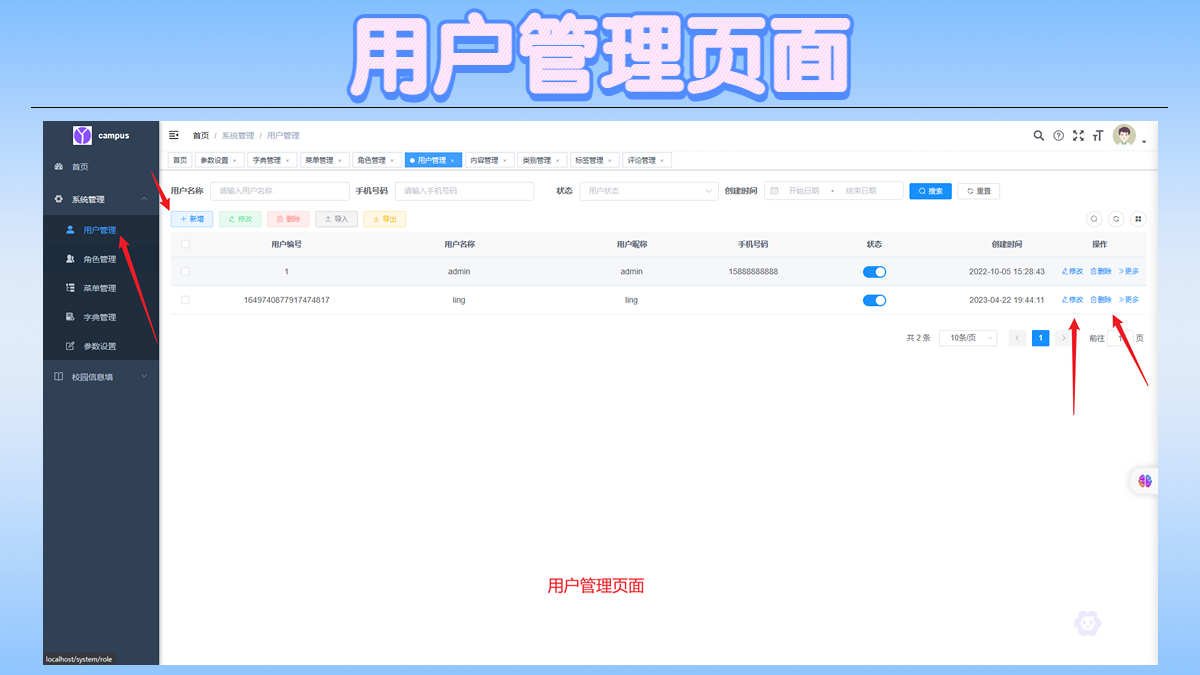The width and height of the screenshot is (1200, 675).
Task: Click phone number 15888888888 cell
Action: point(753,272)
